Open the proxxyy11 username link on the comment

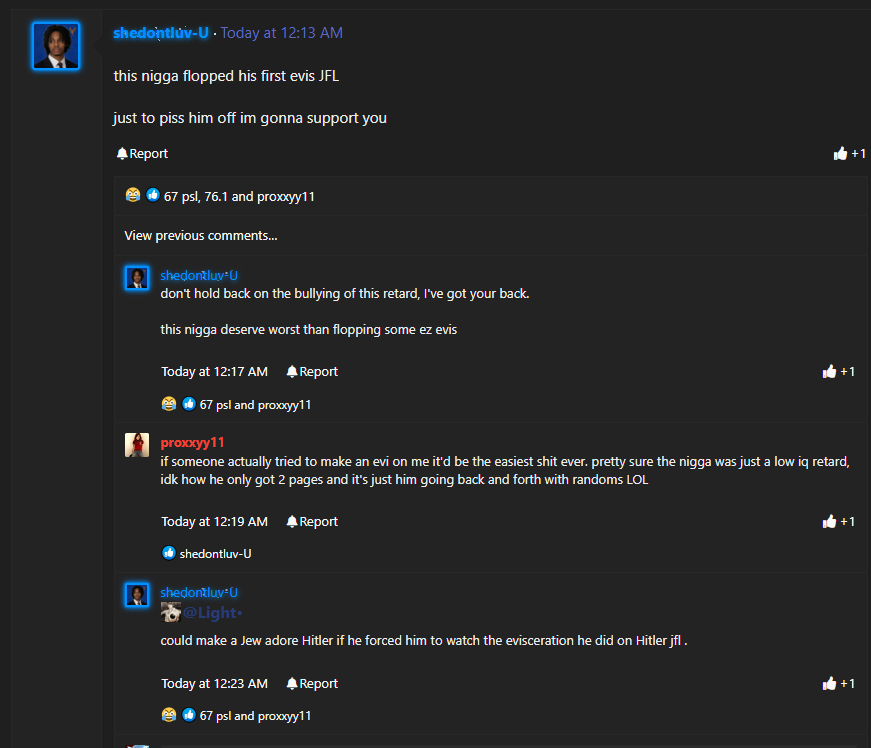192,443
